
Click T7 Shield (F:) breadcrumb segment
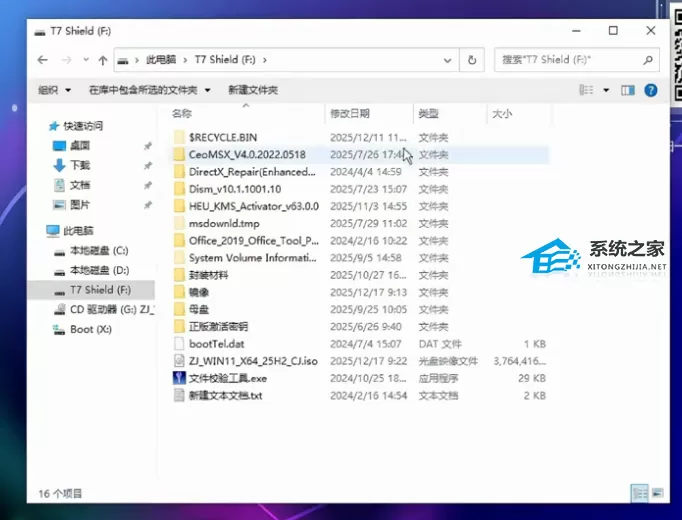[225, 60]
